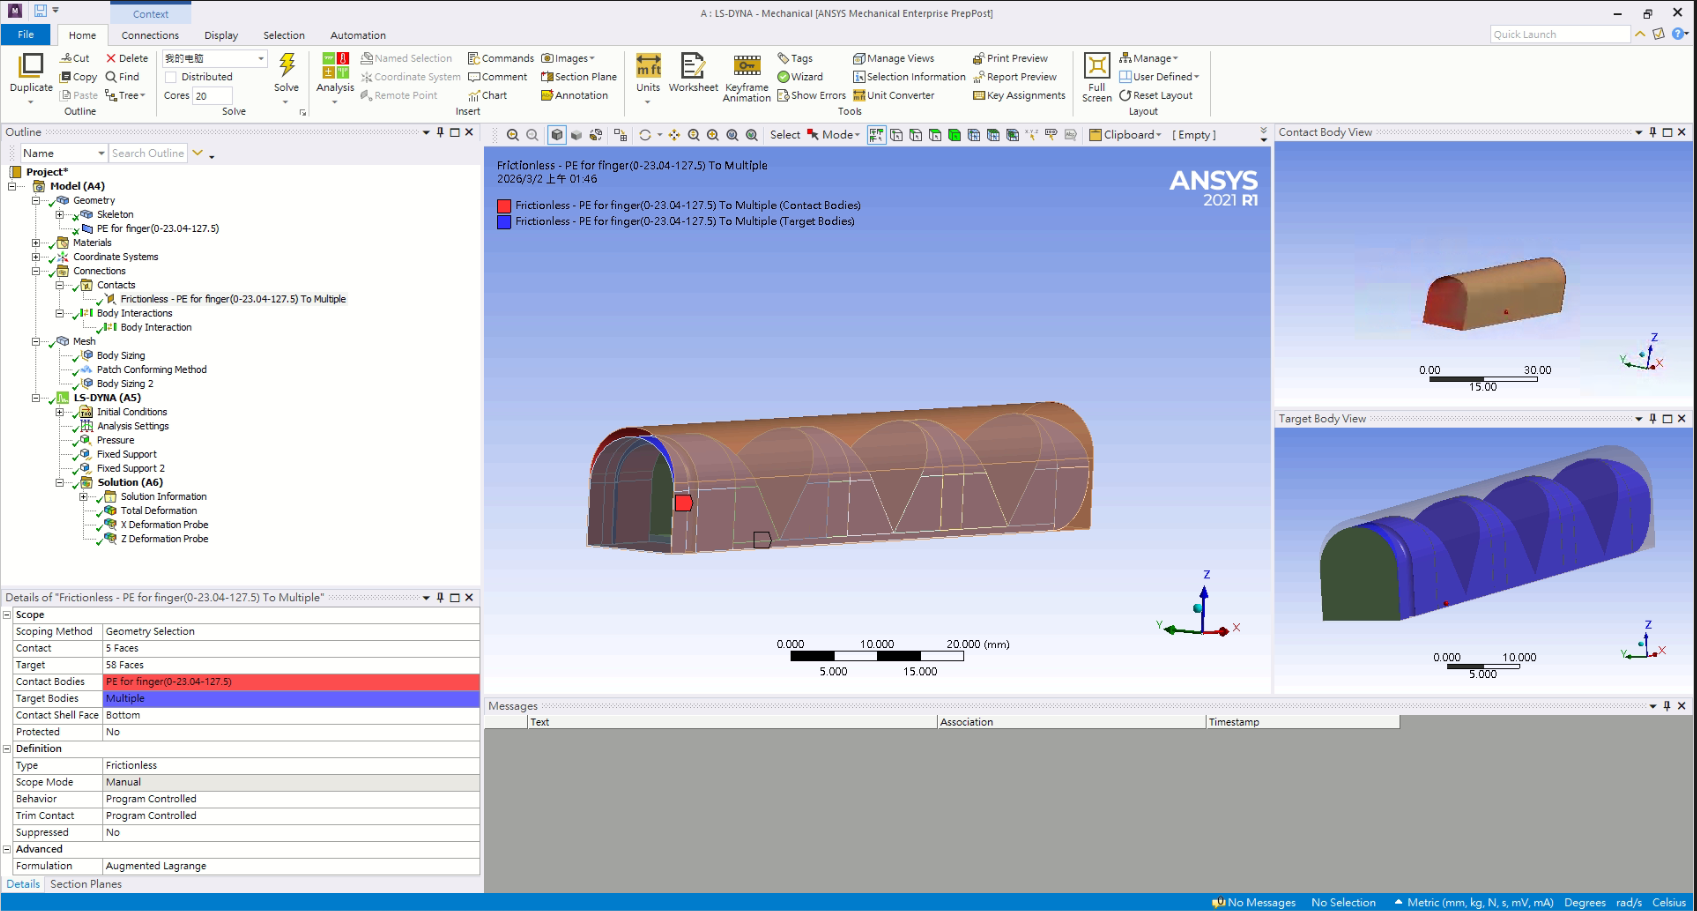Collapse the Solution (A6) tree node
Viewport: 1697px width, 911px height.
(x=60, y=483)
